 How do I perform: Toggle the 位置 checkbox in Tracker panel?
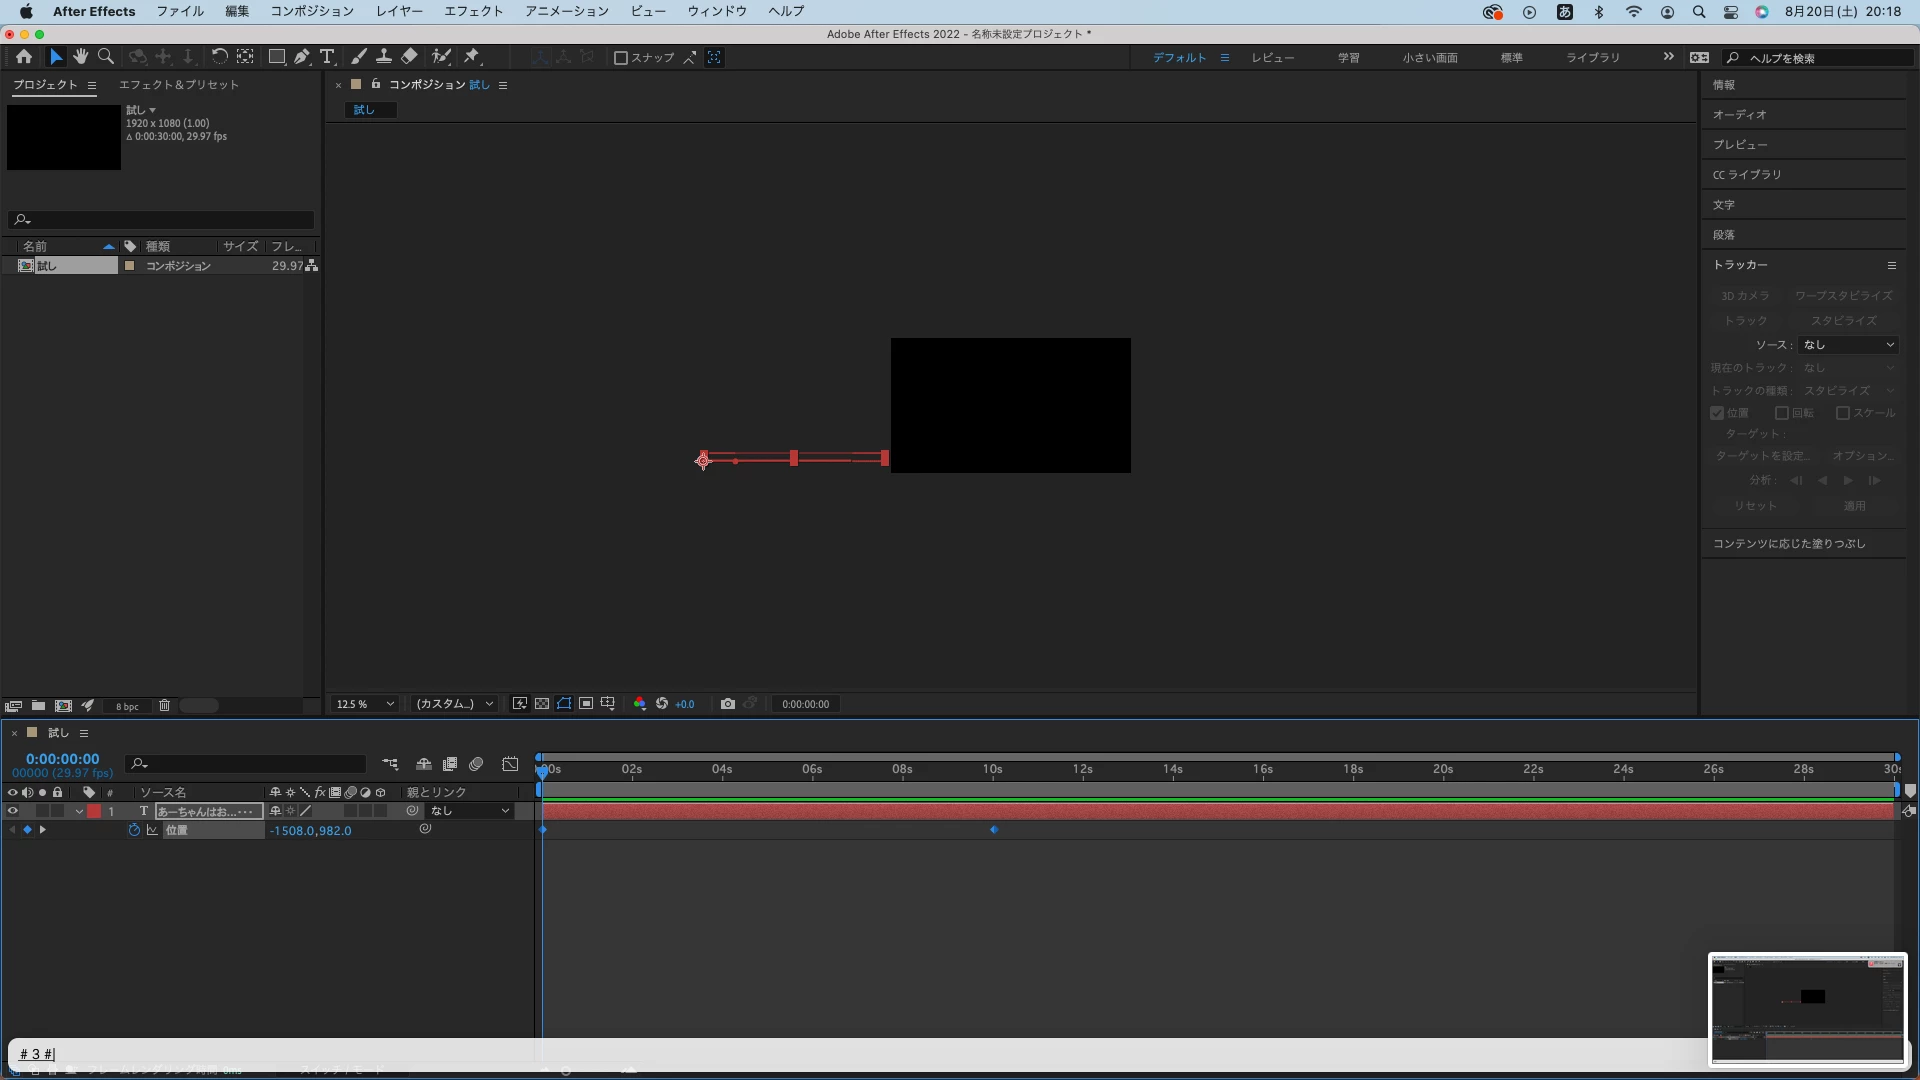[1717, 413]
